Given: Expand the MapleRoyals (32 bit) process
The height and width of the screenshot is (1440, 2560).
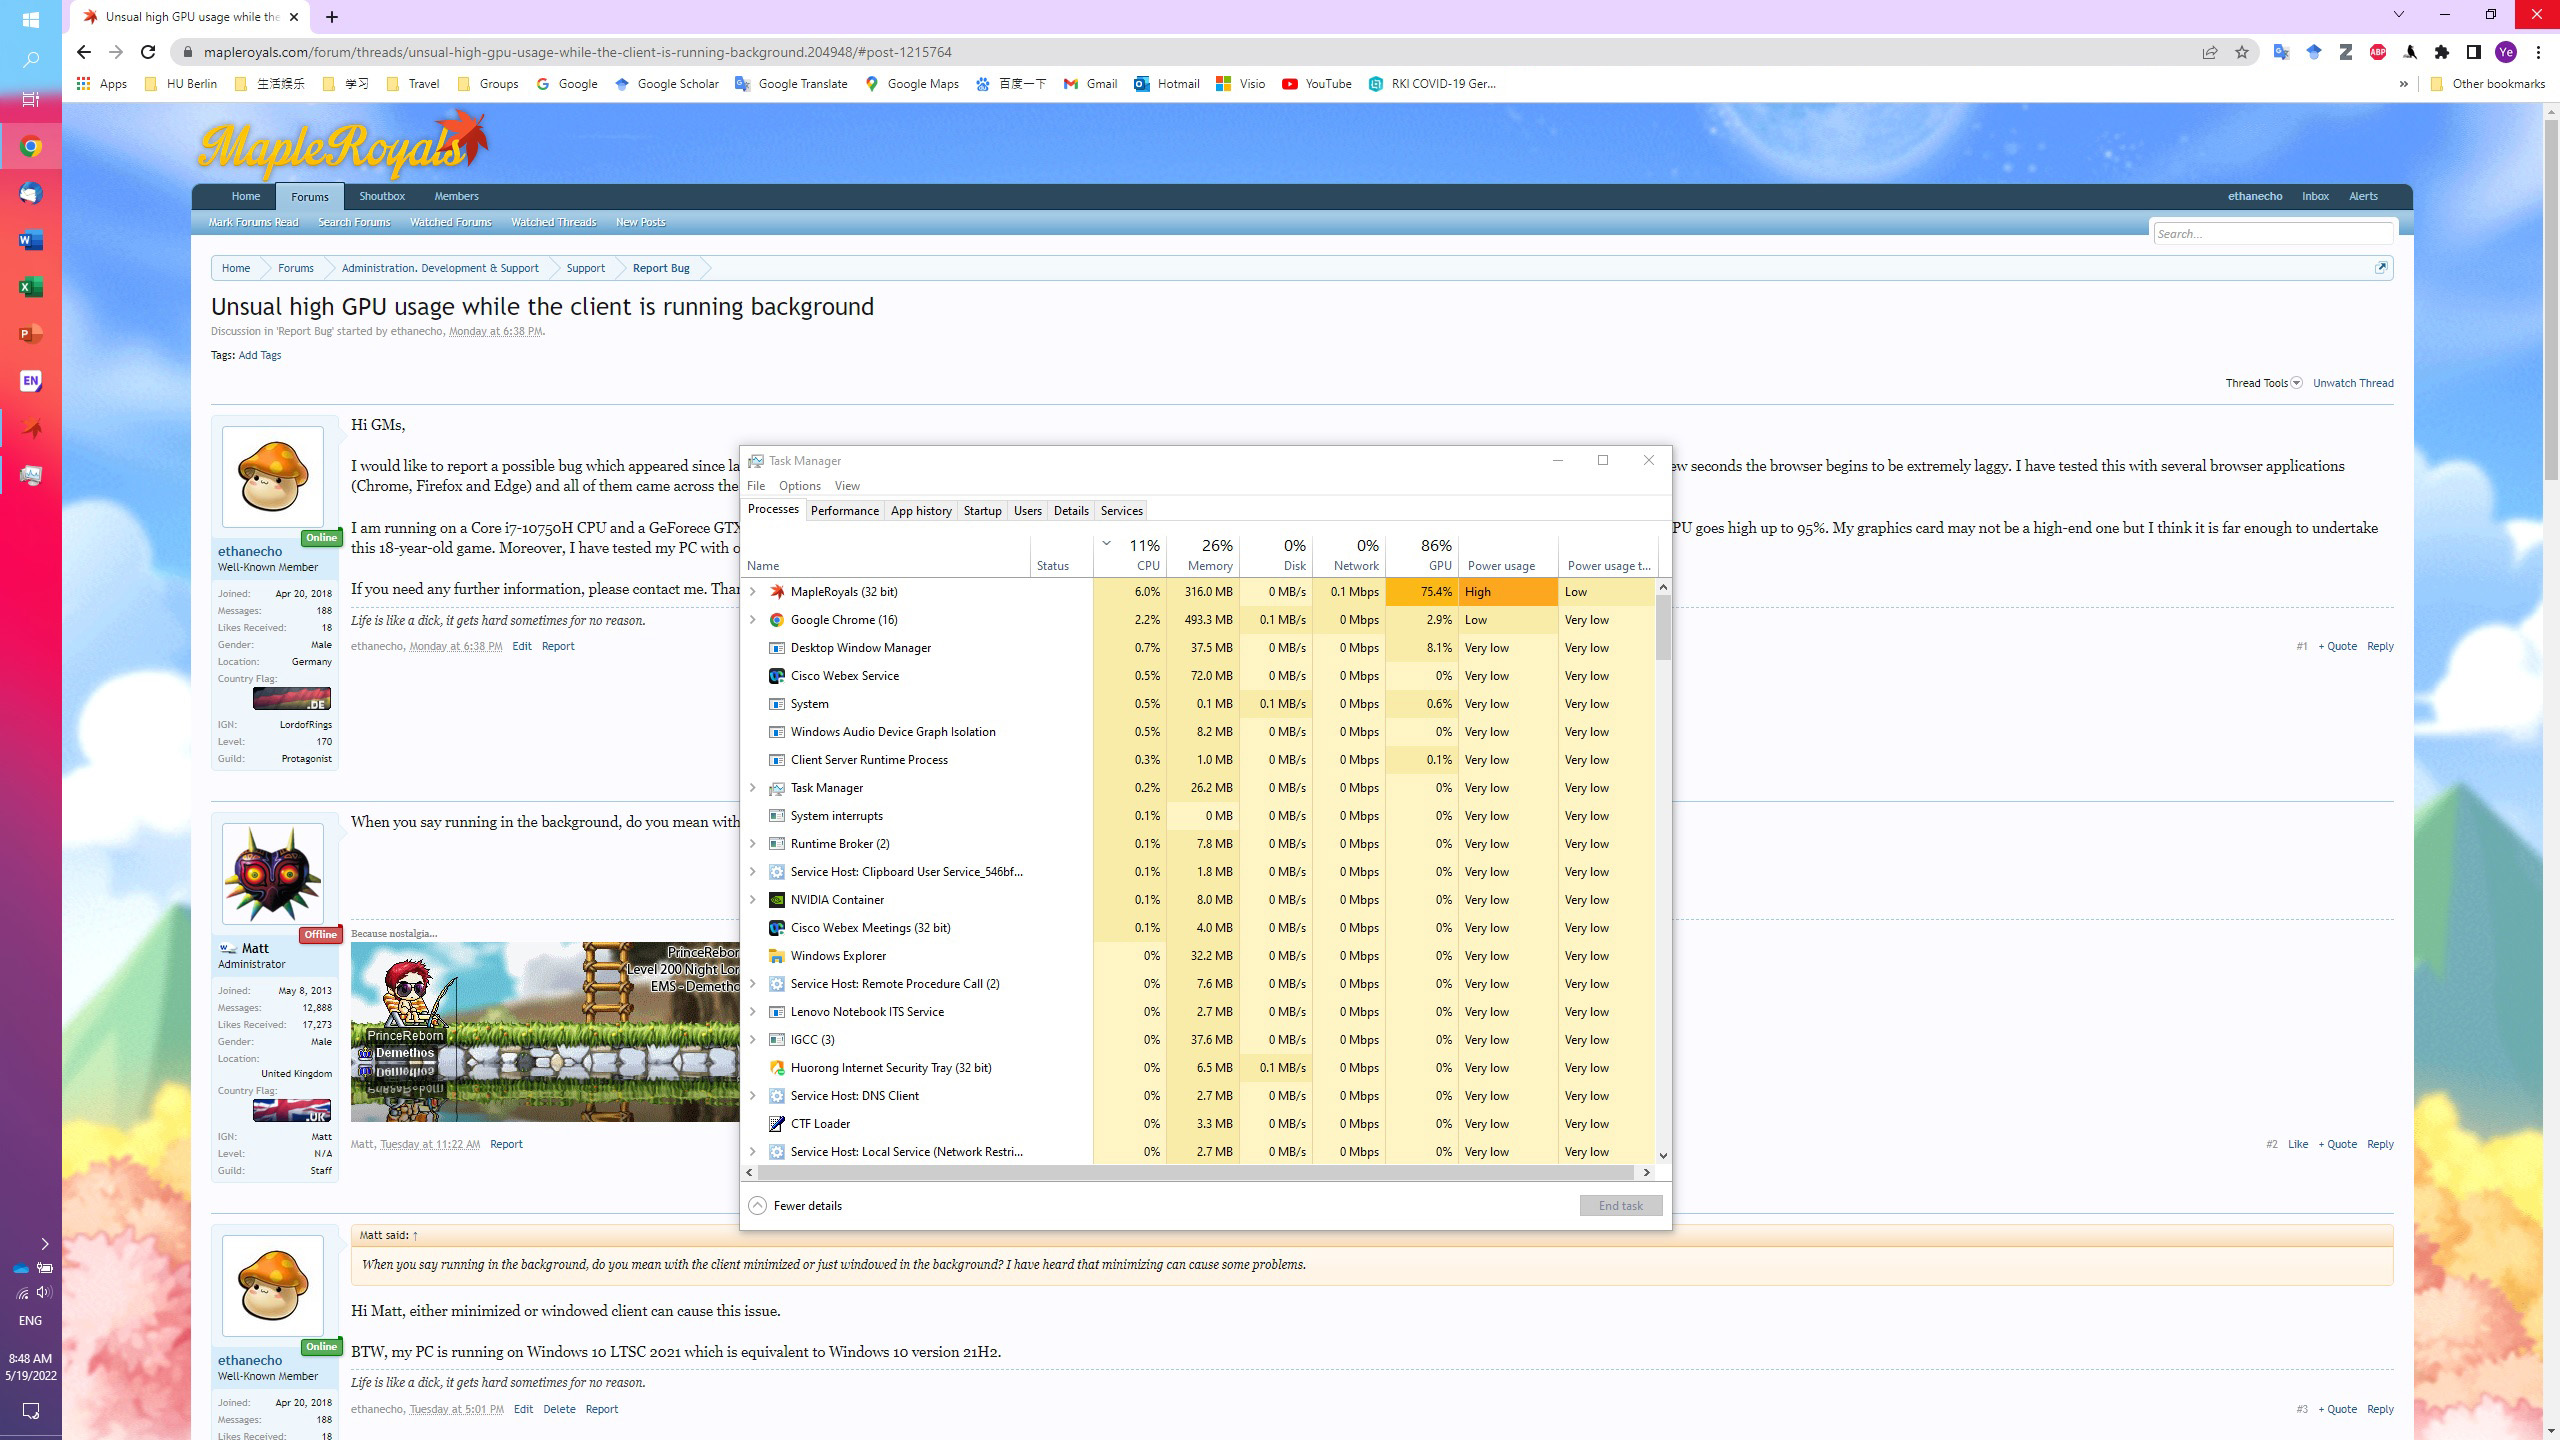Looking at the screenshot, I should 753,592.
